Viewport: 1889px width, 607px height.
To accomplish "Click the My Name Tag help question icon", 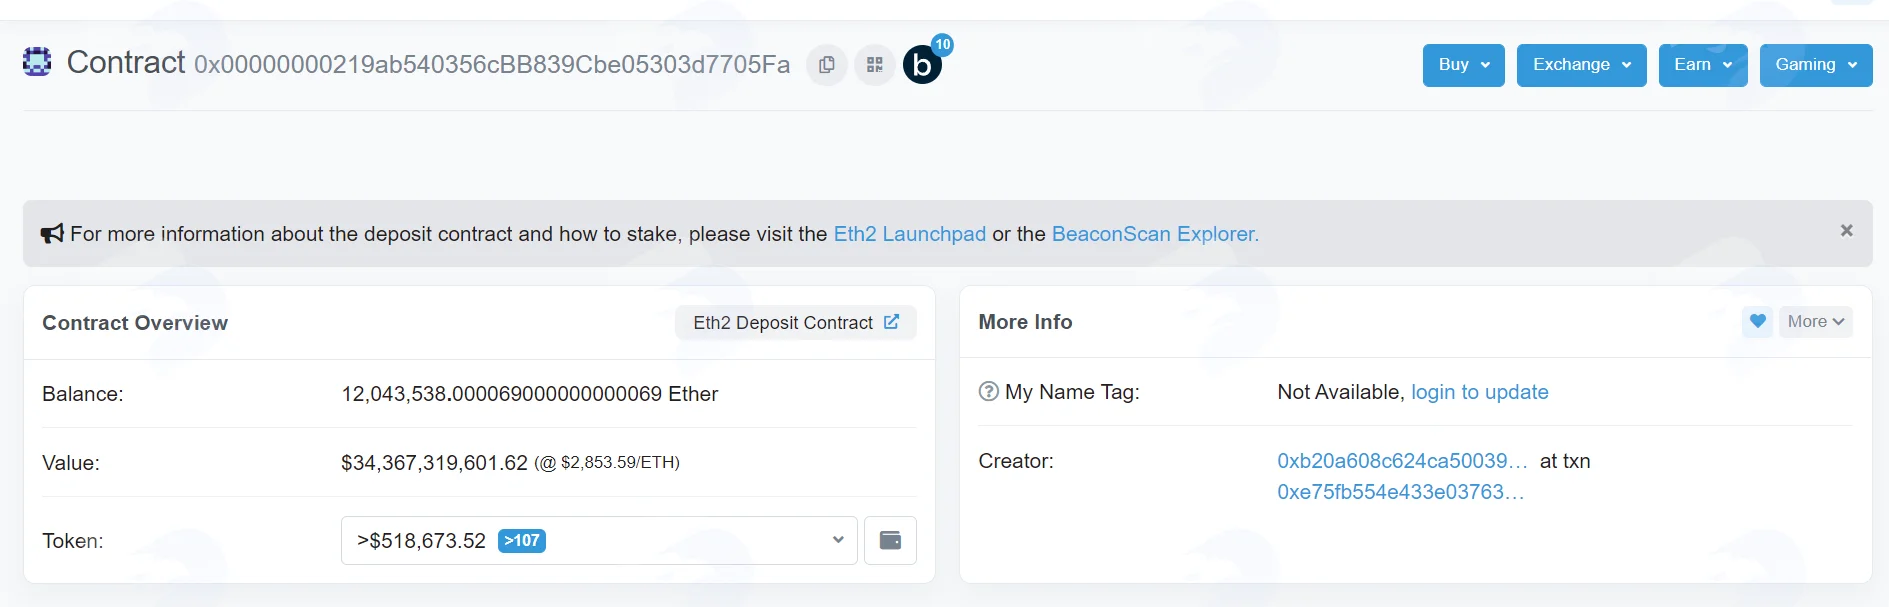I will coord(988,392).
